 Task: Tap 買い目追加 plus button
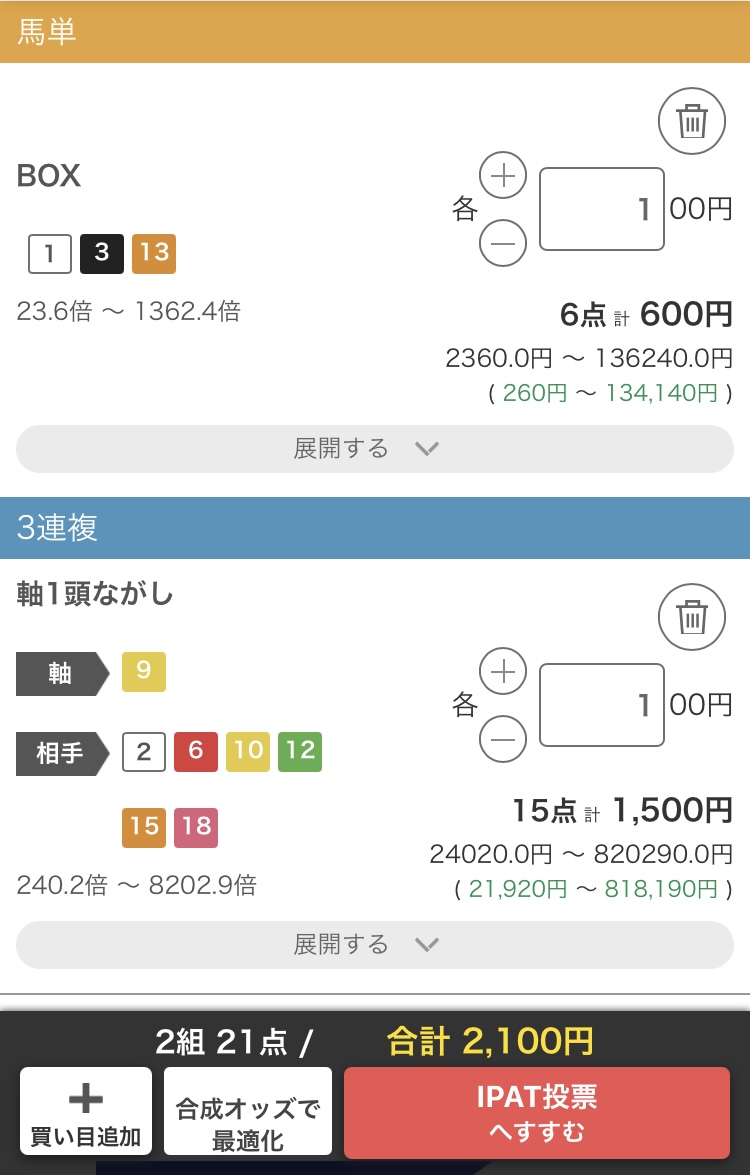point(86,1111)
